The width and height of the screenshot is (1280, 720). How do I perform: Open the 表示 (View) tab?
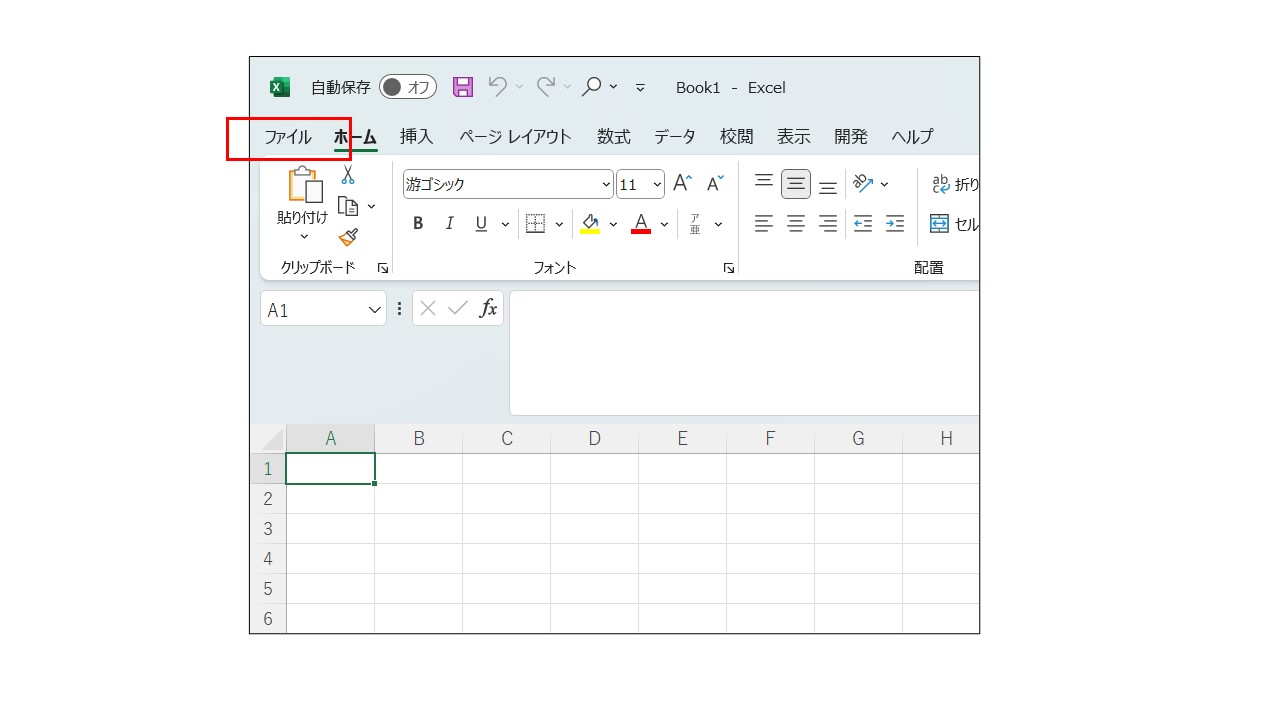coord(794,137)
